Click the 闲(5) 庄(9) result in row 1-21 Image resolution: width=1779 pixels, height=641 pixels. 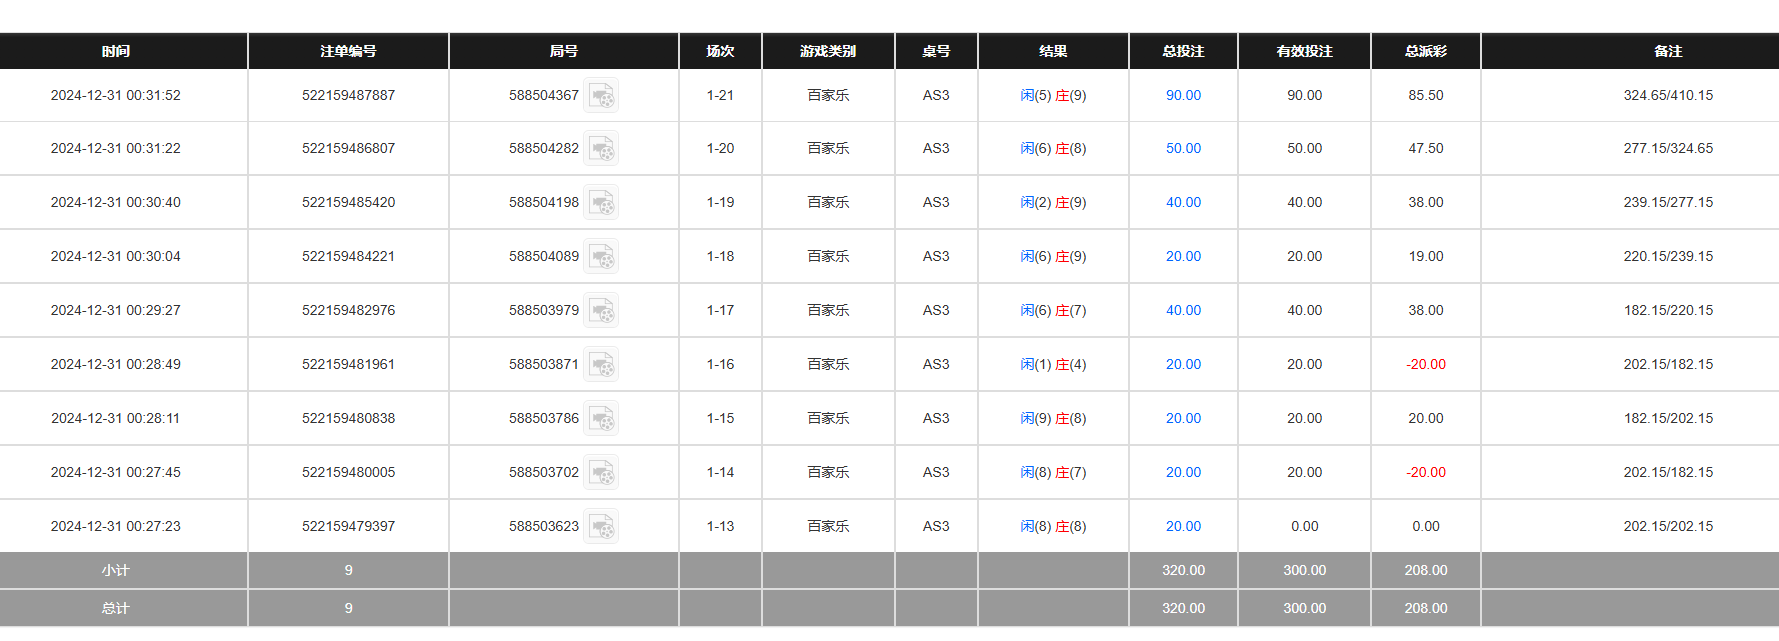click(1053, 96)
